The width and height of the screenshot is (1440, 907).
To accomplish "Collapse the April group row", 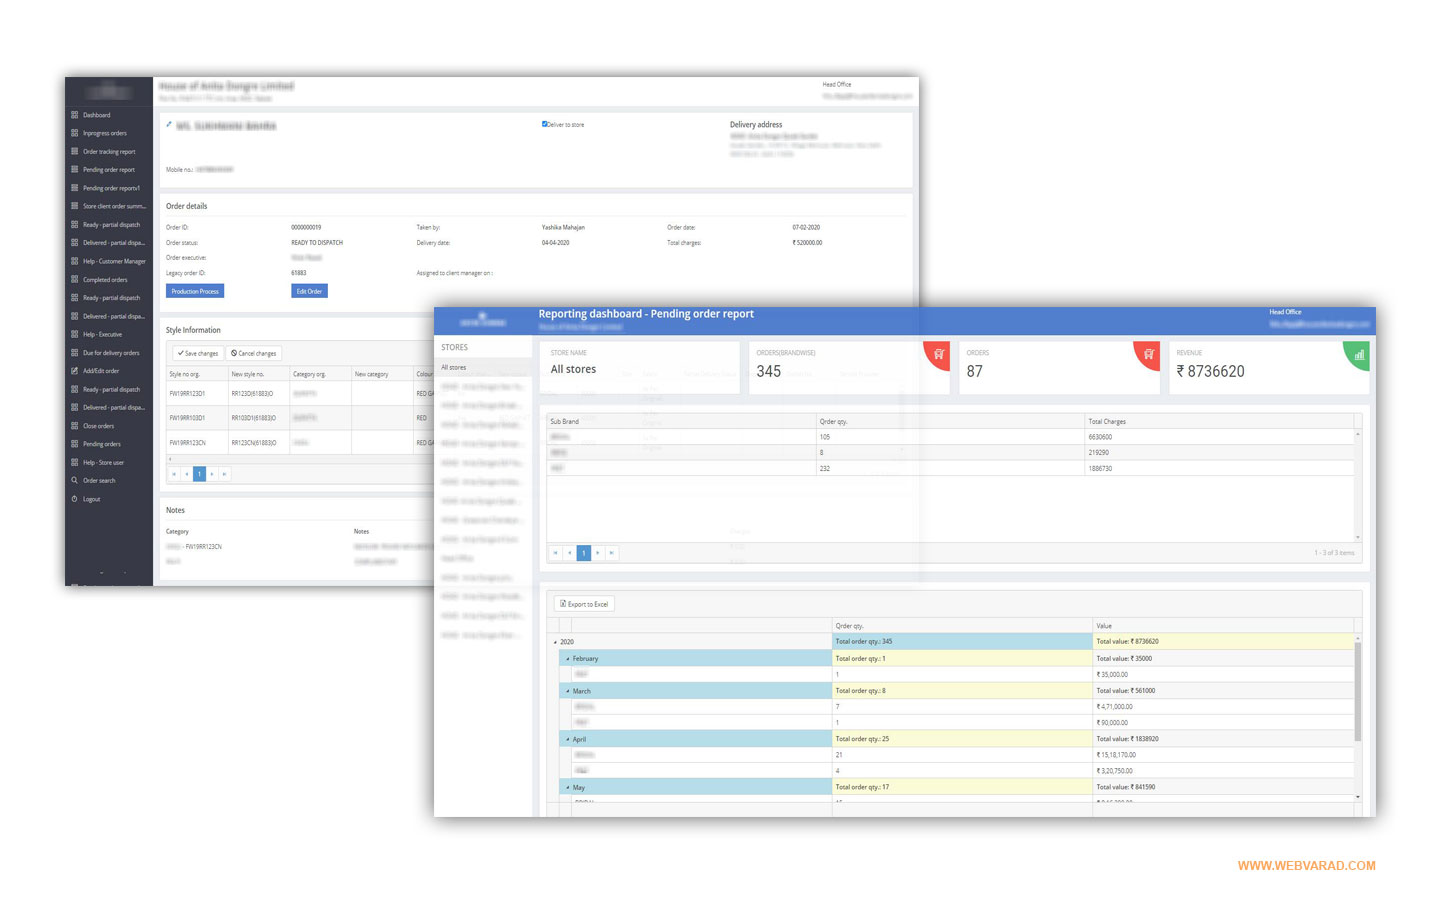I will click(568, 740).
